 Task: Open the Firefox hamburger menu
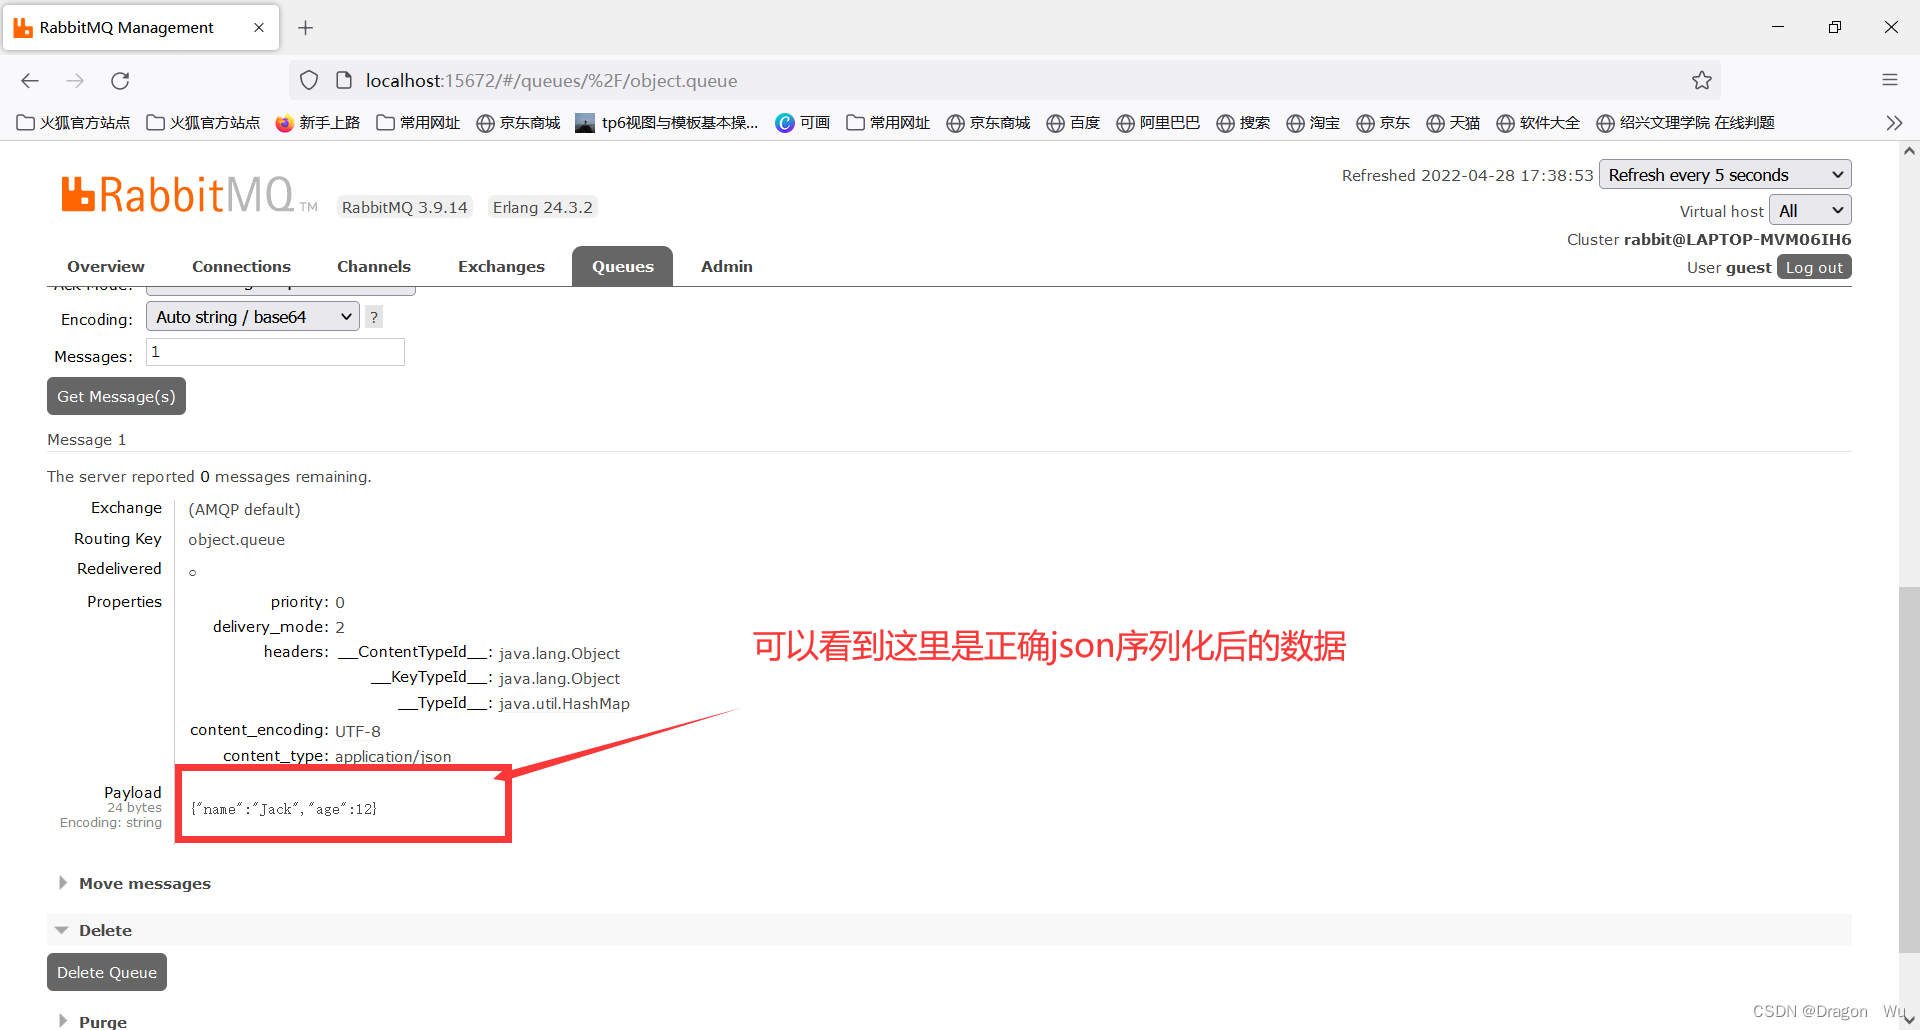[x=1890, y=80]
